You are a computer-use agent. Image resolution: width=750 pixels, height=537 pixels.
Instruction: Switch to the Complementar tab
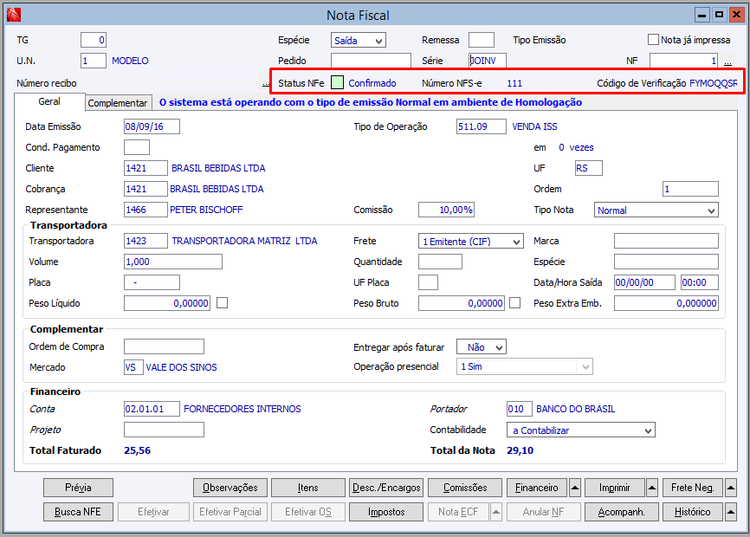pyautogui.click(x=118, y=103)
